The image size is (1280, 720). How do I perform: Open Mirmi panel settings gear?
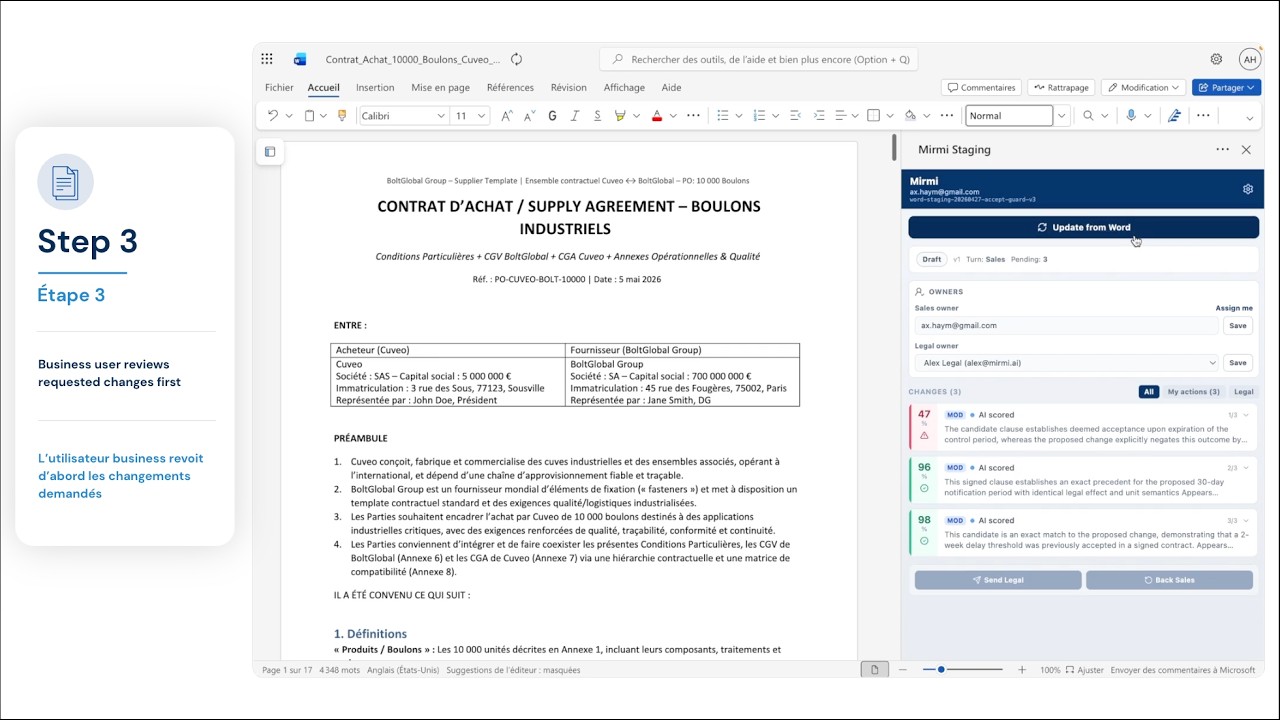coord(1248,189)
